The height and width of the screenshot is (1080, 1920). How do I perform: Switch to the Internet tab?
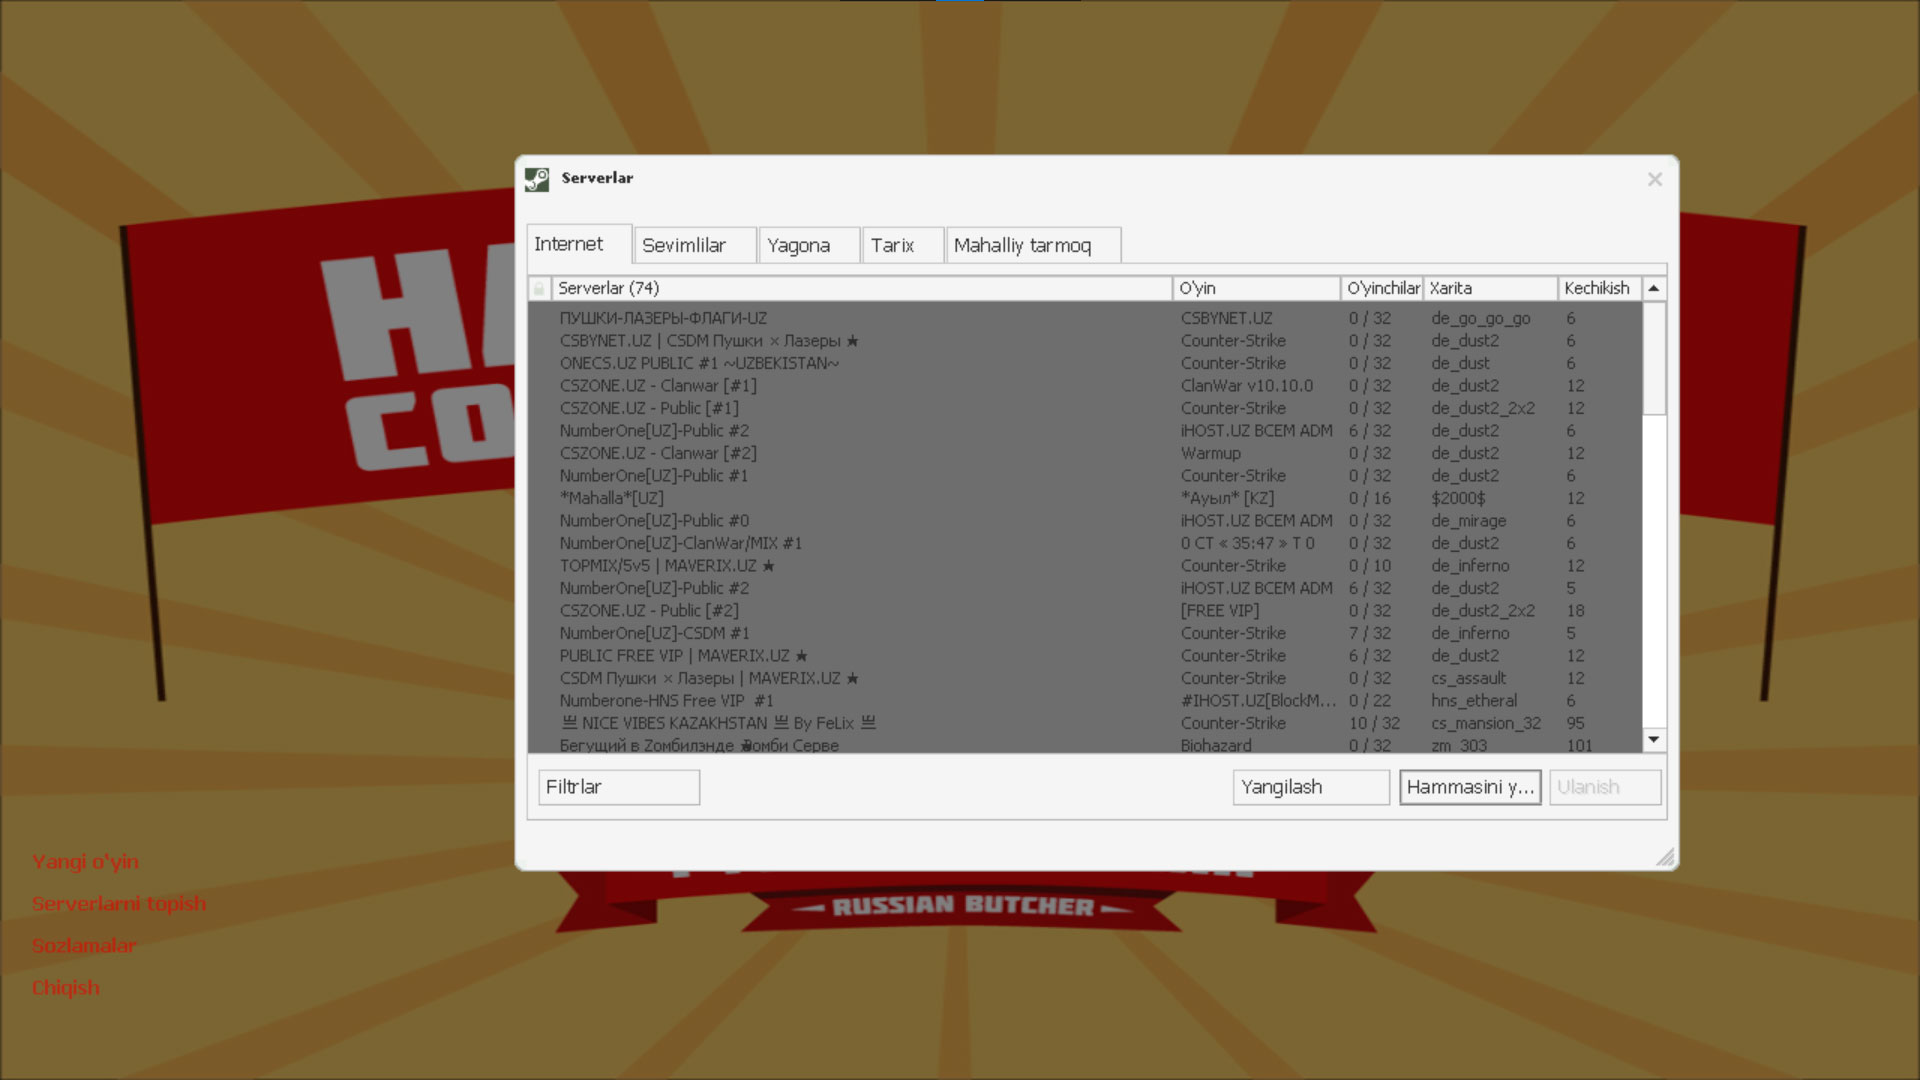[579, 244]
